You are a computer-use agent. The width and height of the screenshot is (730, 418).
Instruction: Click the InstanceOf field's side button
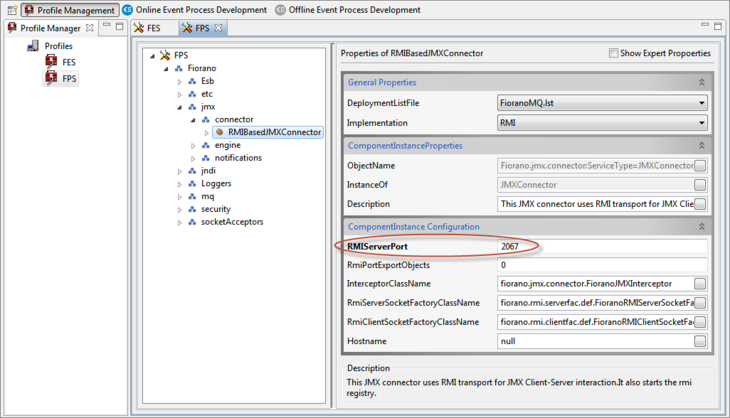700,185
